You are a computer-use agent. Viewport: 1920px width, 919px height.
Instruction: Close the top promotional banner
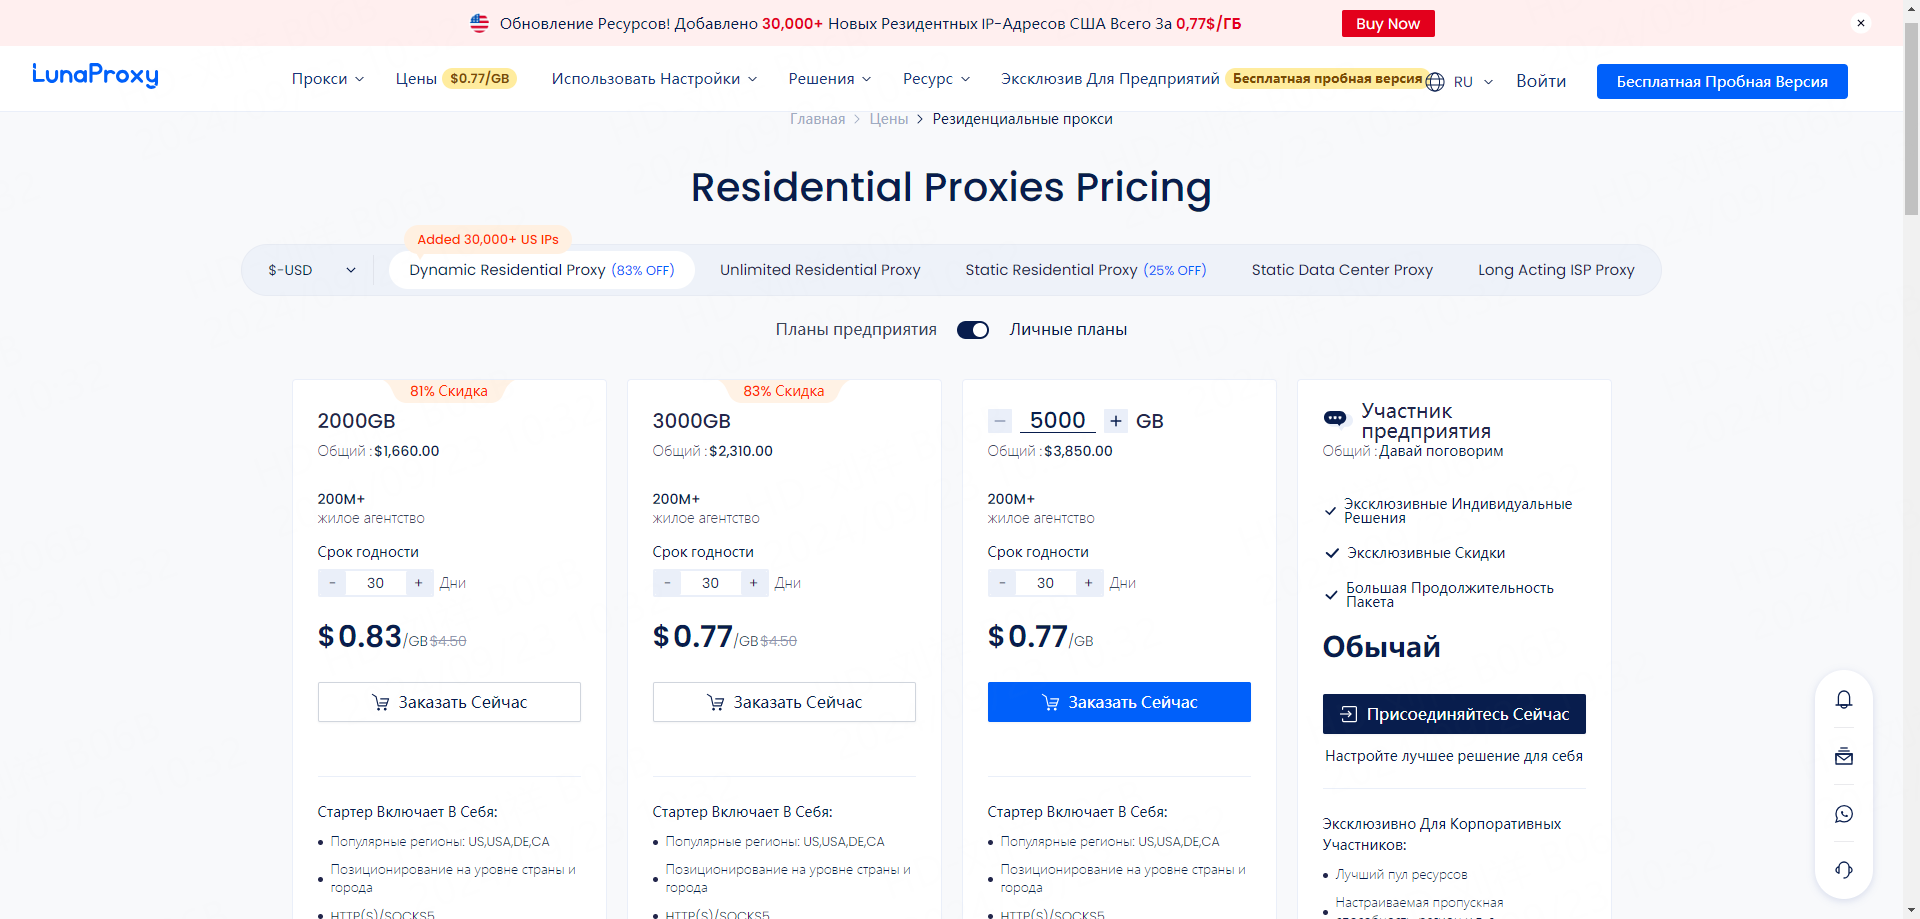pos(1860,23)
